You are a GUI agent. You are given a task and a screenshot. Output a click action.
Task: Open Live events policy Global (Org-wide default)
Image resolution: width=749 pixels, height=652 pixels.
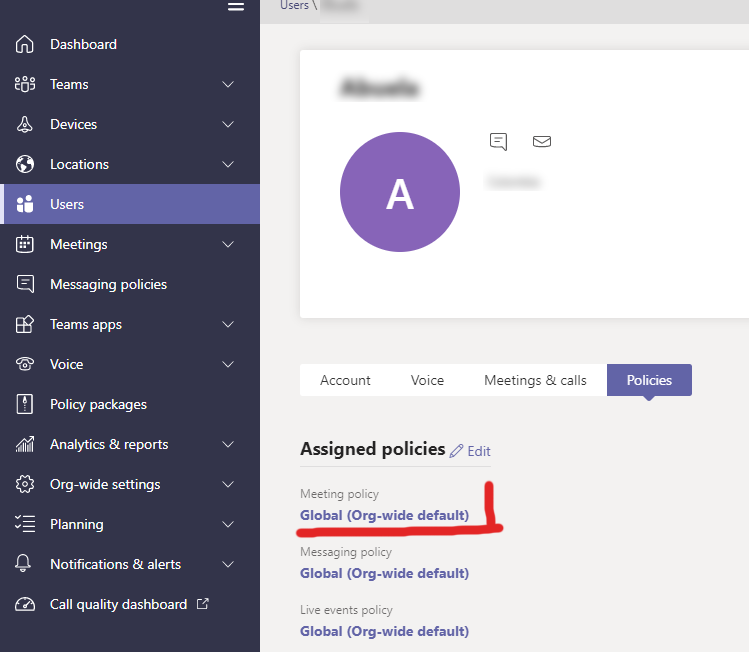(x=384, y=631)
